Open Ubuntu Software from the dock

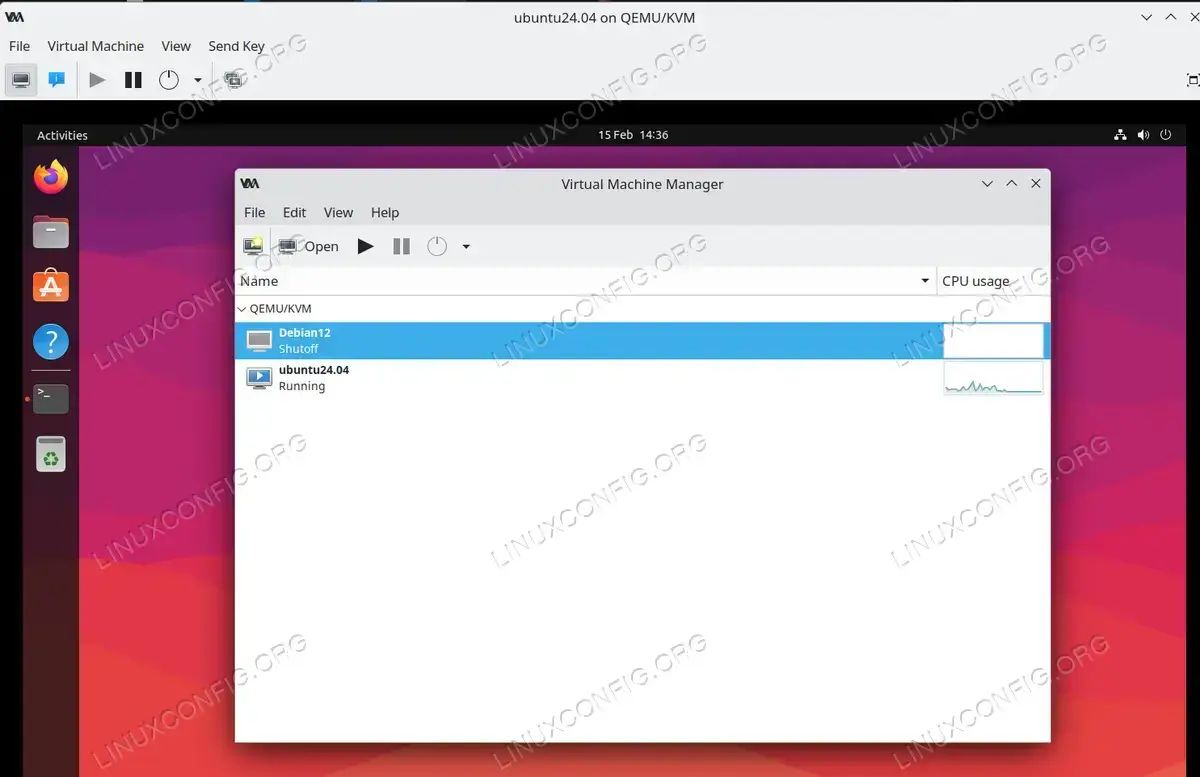(51, 287)
